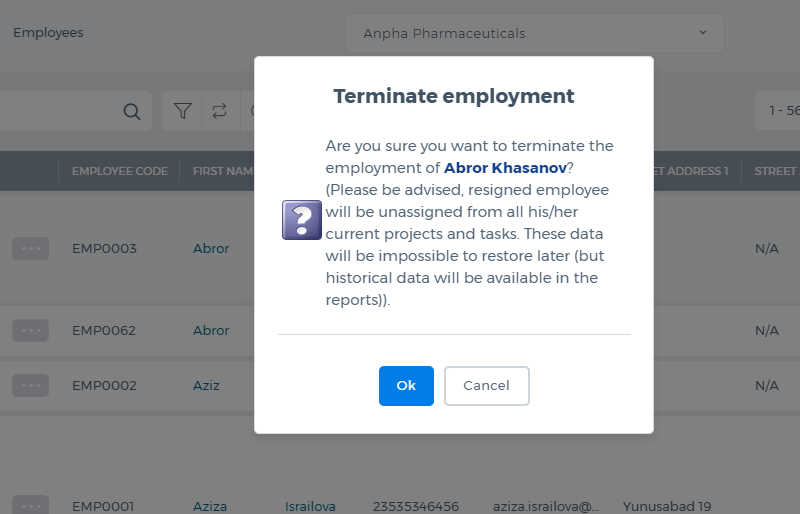Click the employee search input field
The image size is (800, 514).
[x=61, y=111]
